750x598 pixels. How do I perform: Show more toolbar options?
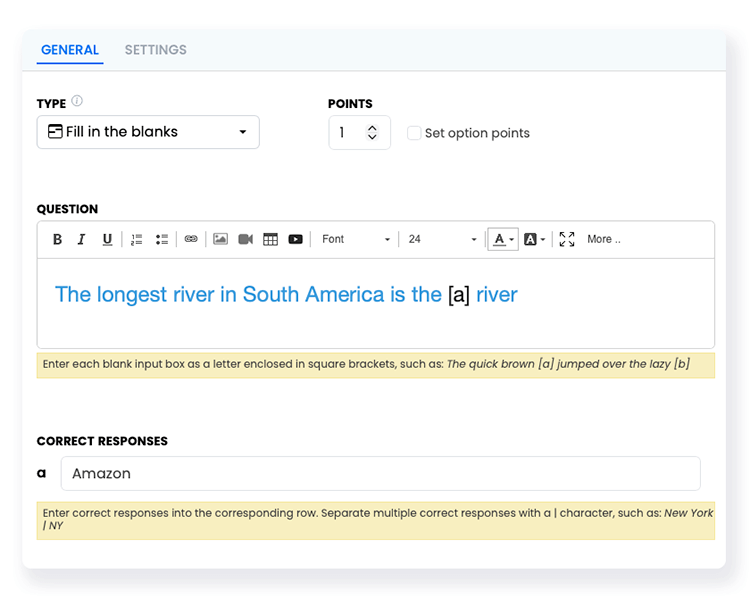pyautogui.click(x=604, y=239)
